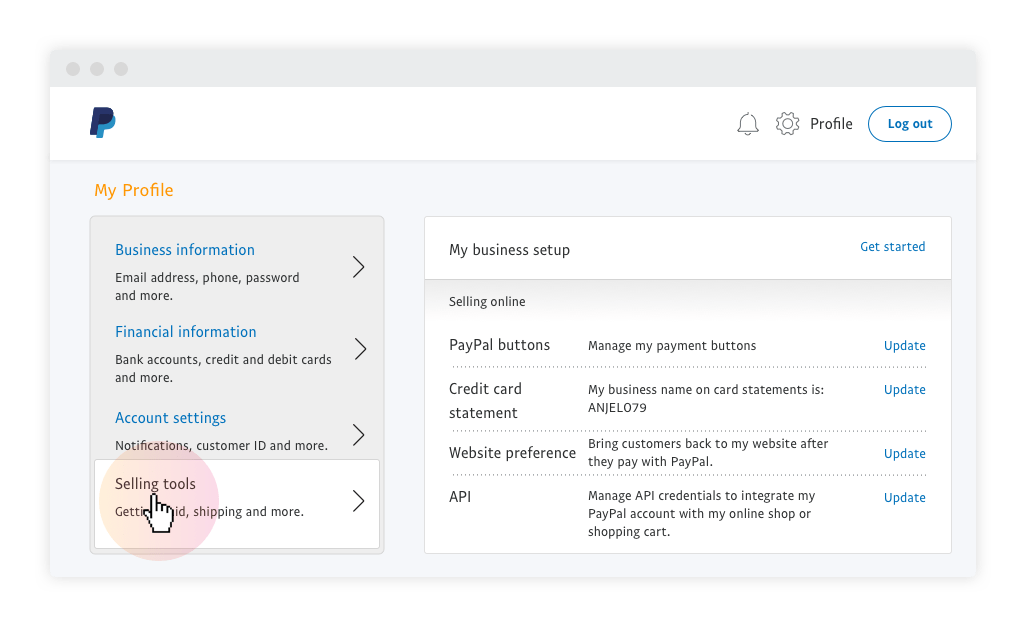Select the Account settings menu item

[x=171, y=418]
